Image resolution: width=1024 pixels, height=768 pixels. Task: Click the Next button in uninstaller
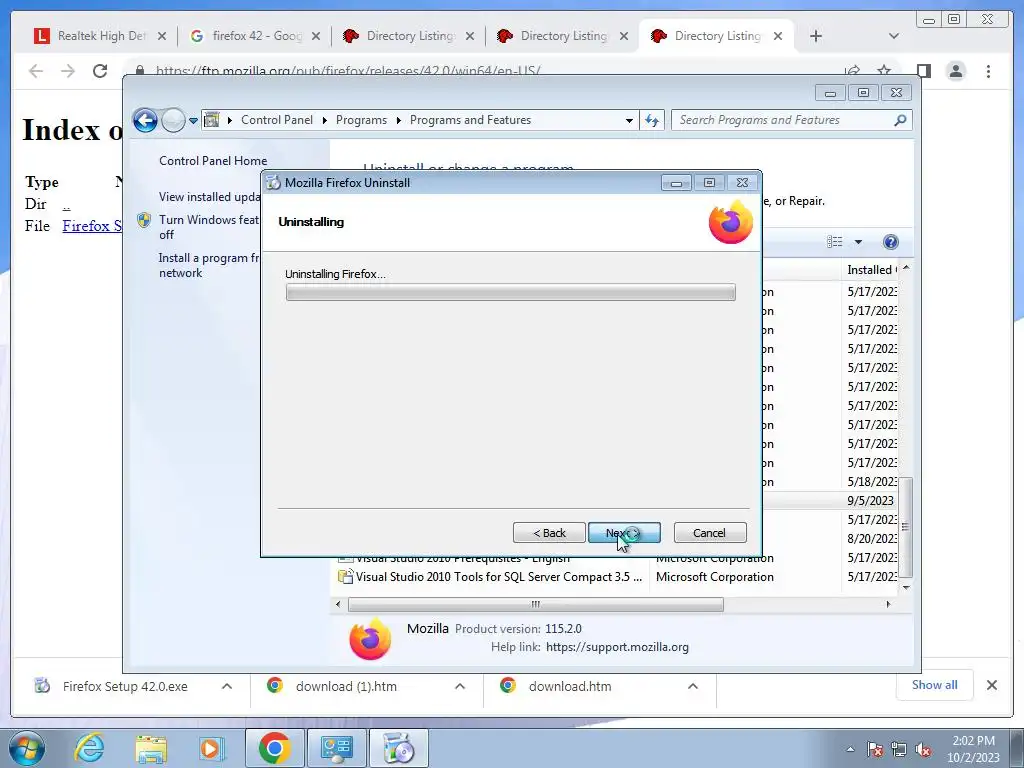624,533
